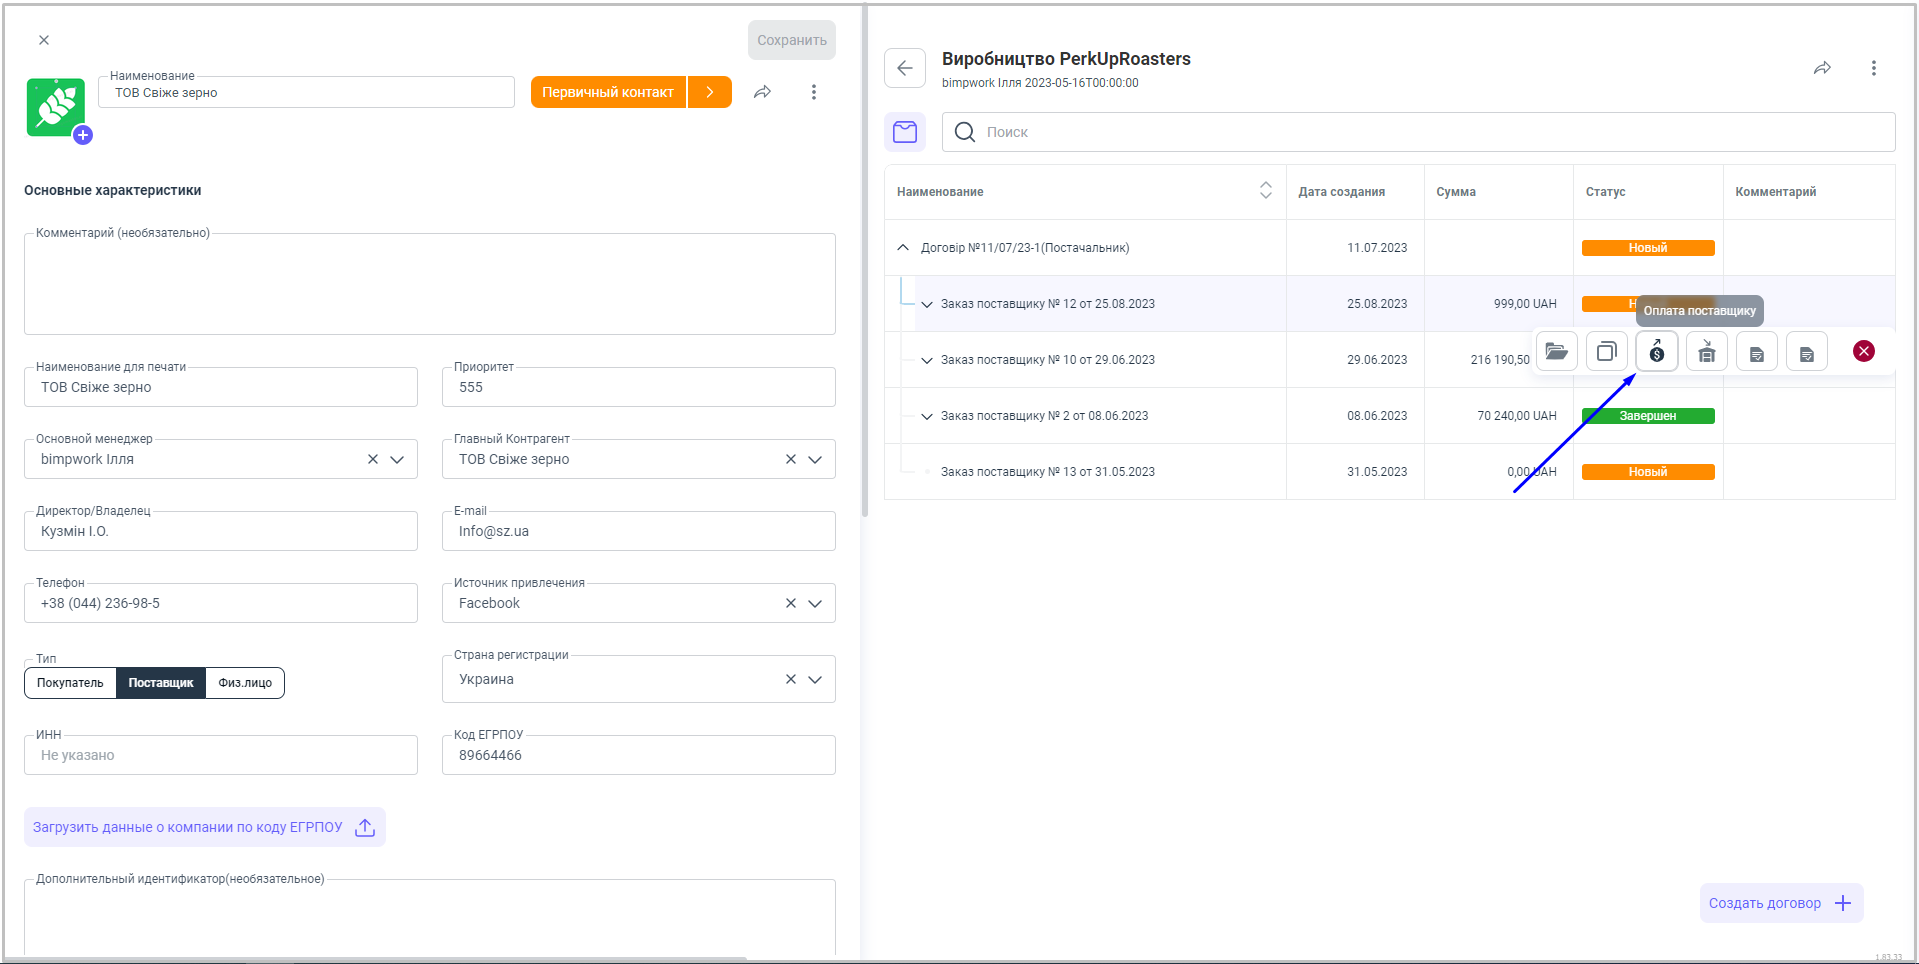Click the Создать договор button
Screen dimensions: 1919x964
click(x=1780, y=903)
